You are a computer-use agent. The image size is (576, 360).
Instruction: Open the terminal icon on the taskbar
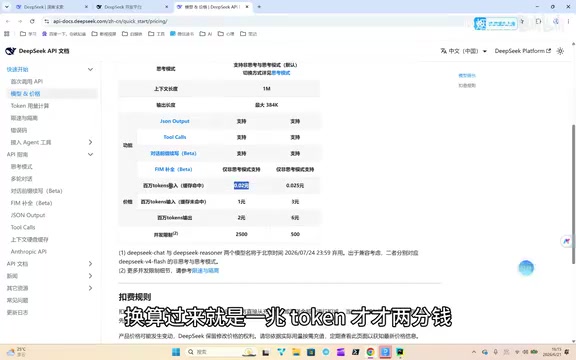[355, 352]
